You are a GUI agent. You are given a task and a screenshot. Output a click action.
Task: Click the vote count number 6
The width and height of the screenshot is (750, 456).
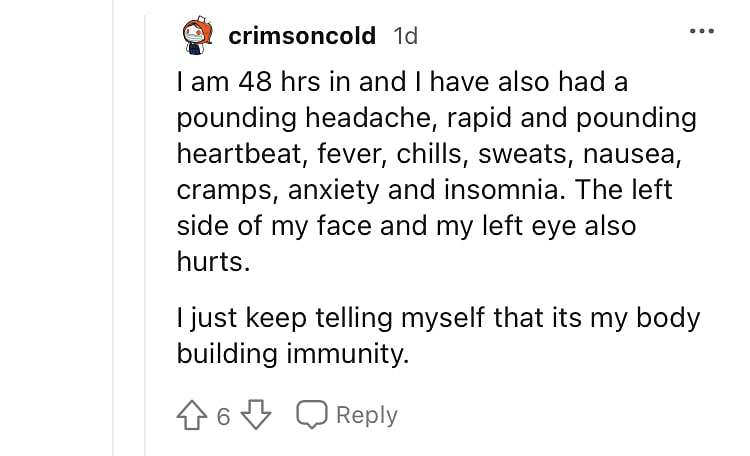point(223,416)
